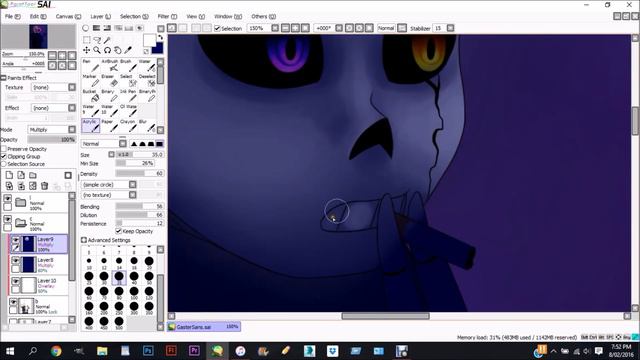Pick the move layer tool
Image resolution: width=640 pixels, height=360 pixels.
[87, 50]
